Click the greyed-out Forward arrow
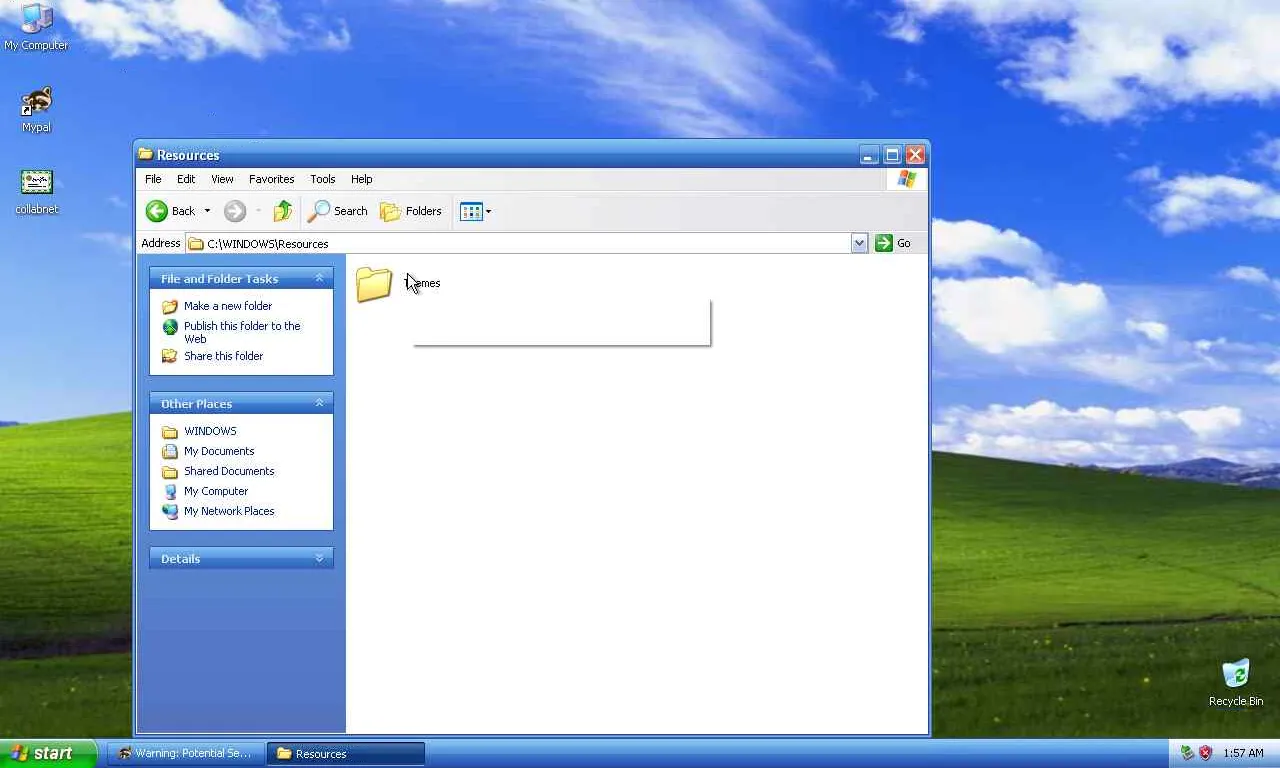Viewport: 1280px width, 768px height. (235, 211)
